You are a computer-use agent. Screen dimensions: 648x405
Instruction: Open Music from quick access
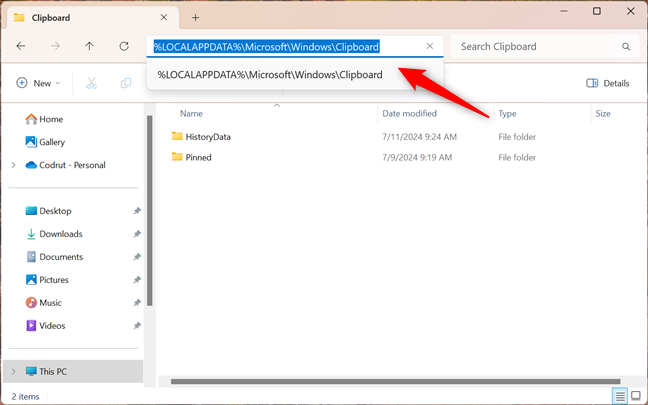click(x=43, y=303)
